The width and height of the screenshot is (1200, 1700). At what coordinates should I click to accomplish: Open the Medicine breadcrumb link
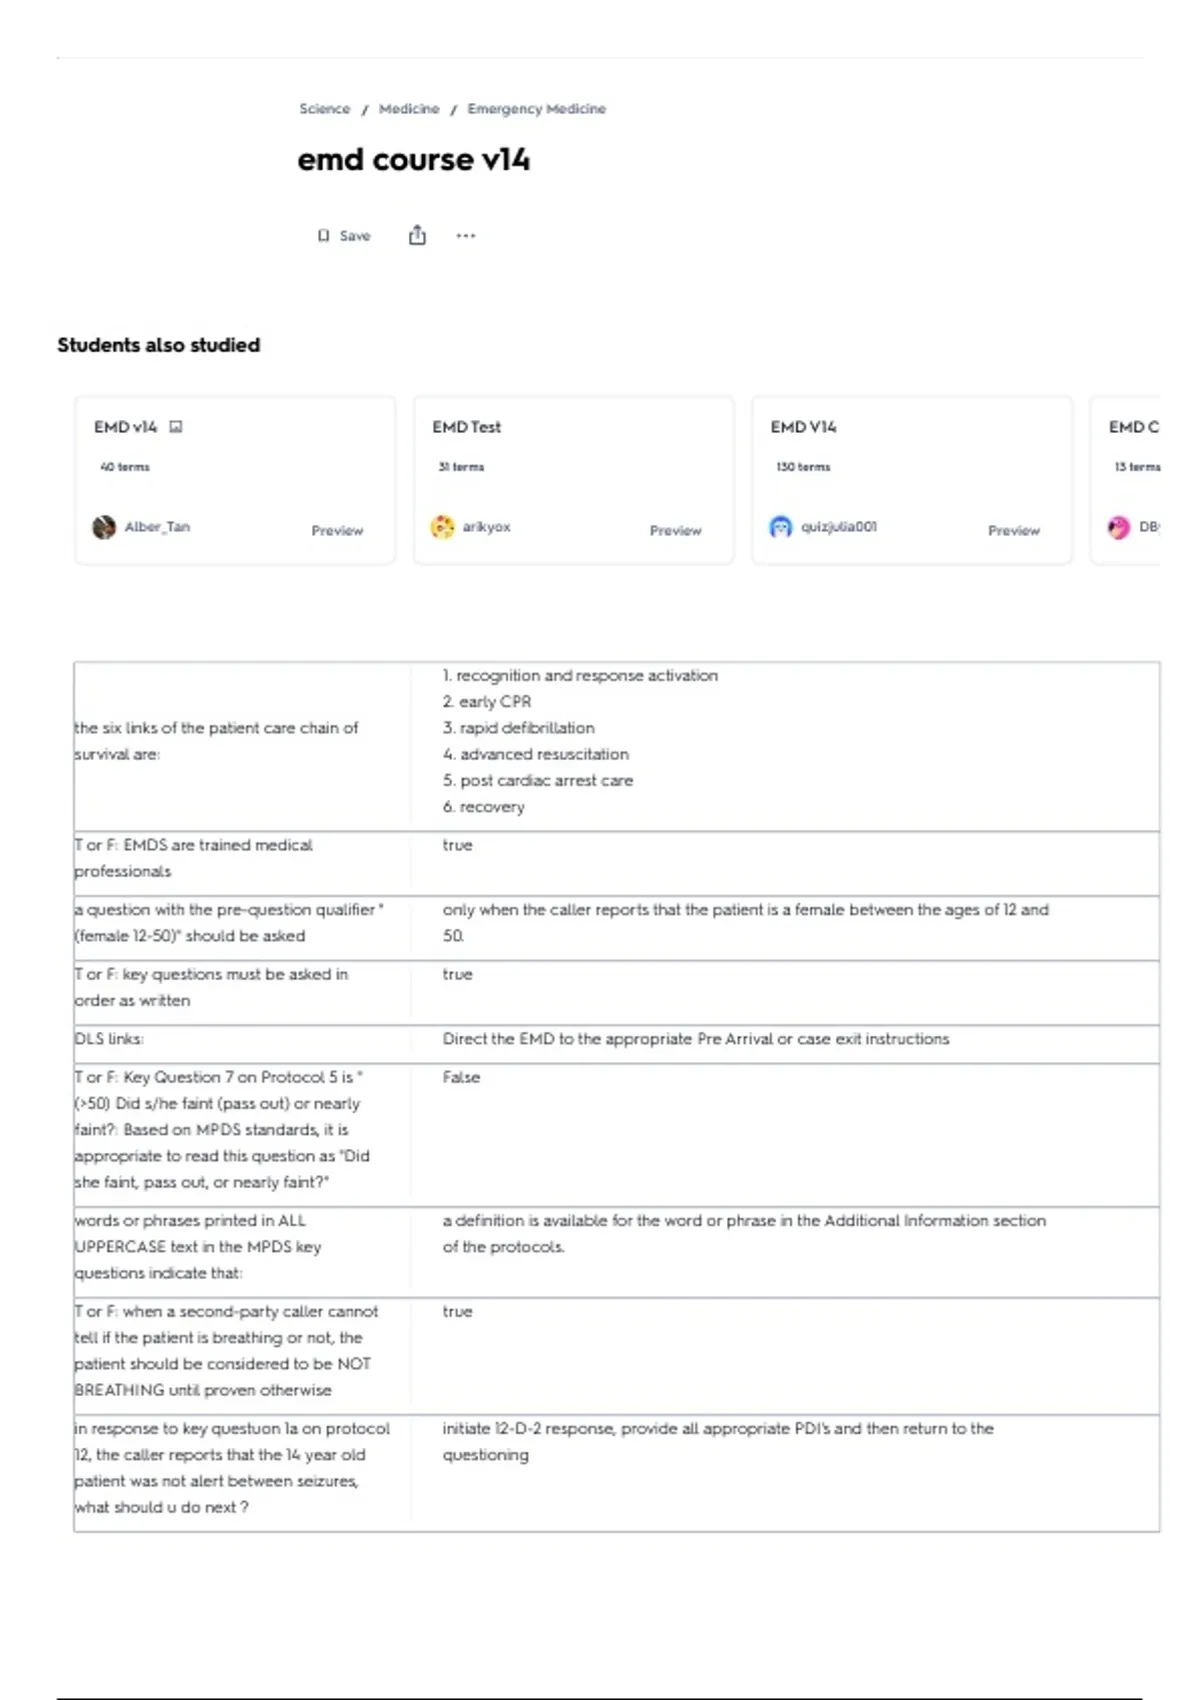tap(409, 109)
